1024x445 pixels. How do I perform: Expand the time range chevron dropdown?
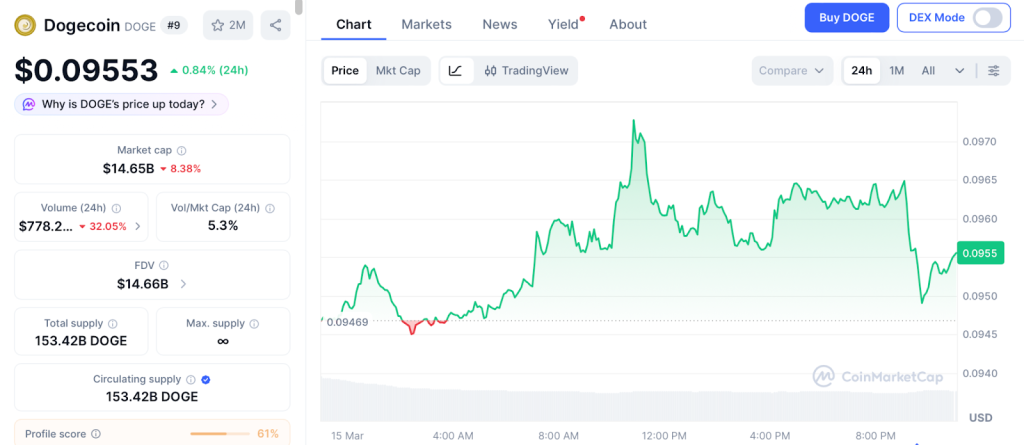(x=960, y=71)
